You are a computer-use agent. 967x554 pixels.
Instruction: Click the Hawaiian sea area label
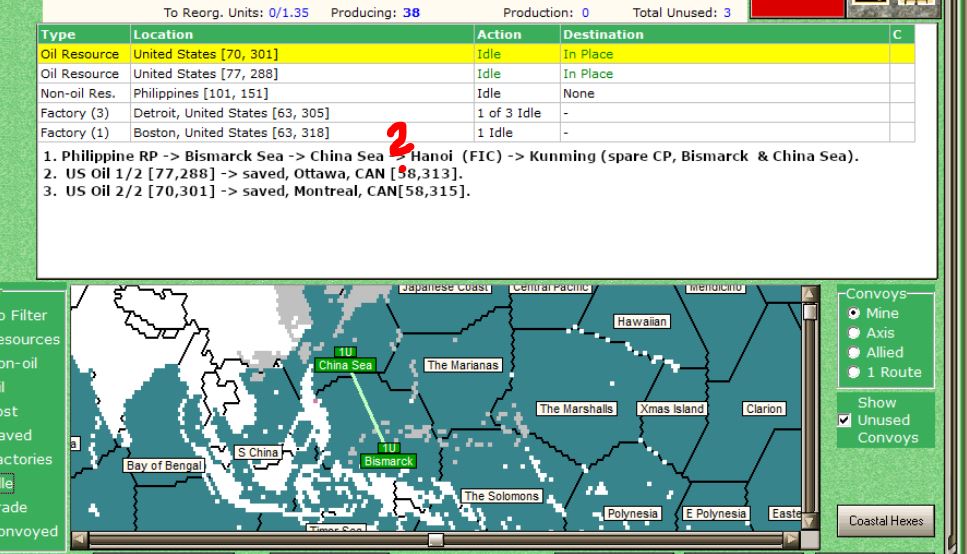pyautogui.click(x=641, y=321)
